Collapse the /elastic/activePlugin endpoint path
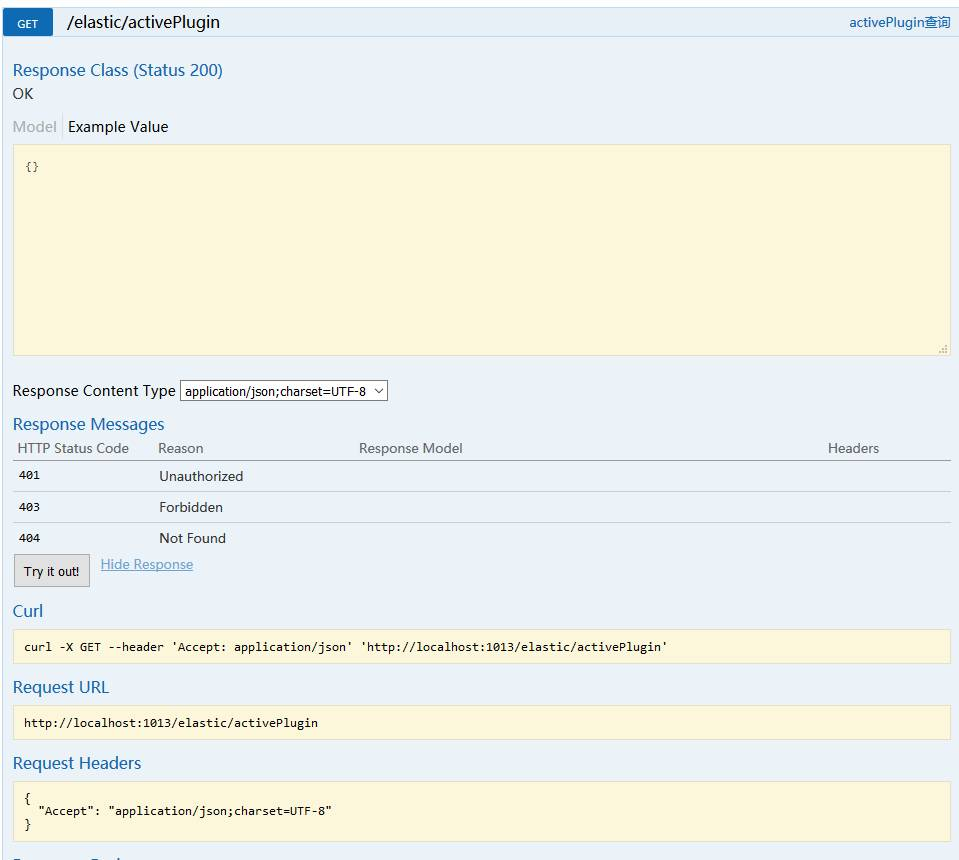The image size is (959, 860). pos(143,22)
